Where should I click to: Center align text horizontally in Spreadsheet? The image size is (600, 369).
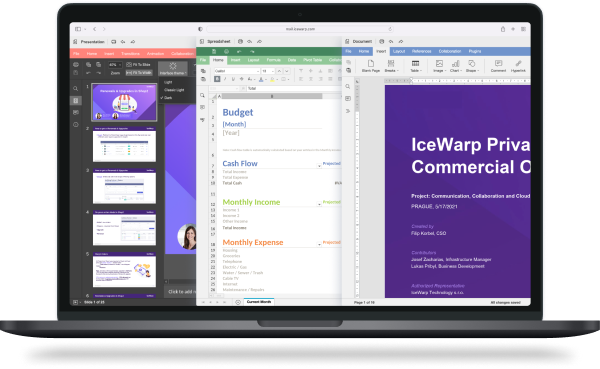point(311,79)
